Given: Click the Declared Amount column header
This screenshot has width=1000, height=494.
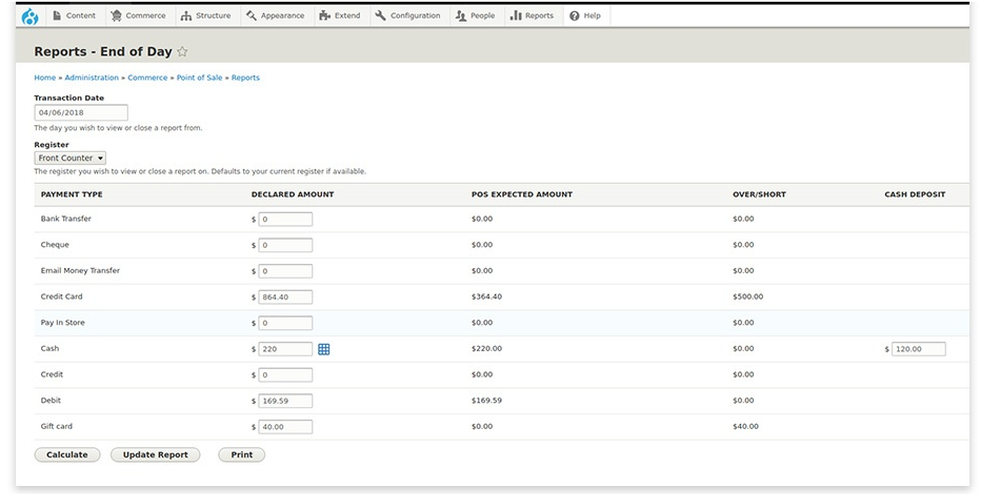Looking at the screenshot, I should pos(293,194).
